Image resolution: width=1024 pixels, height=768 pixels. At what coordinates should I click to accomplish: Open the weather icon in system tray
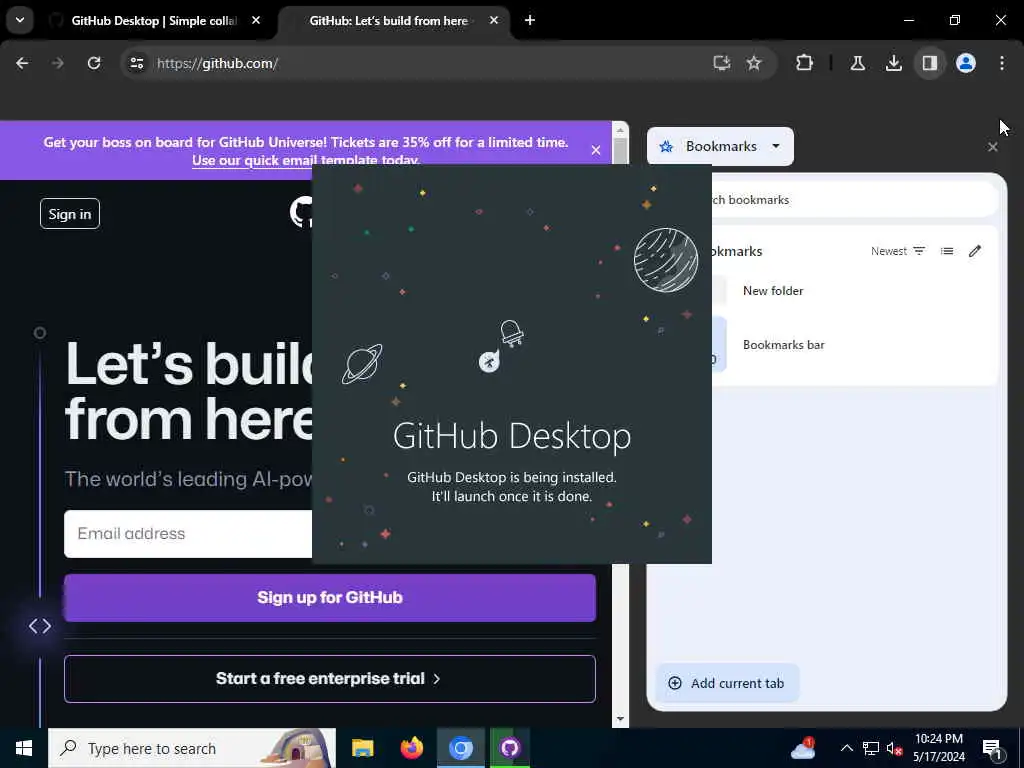pos(803,748)
